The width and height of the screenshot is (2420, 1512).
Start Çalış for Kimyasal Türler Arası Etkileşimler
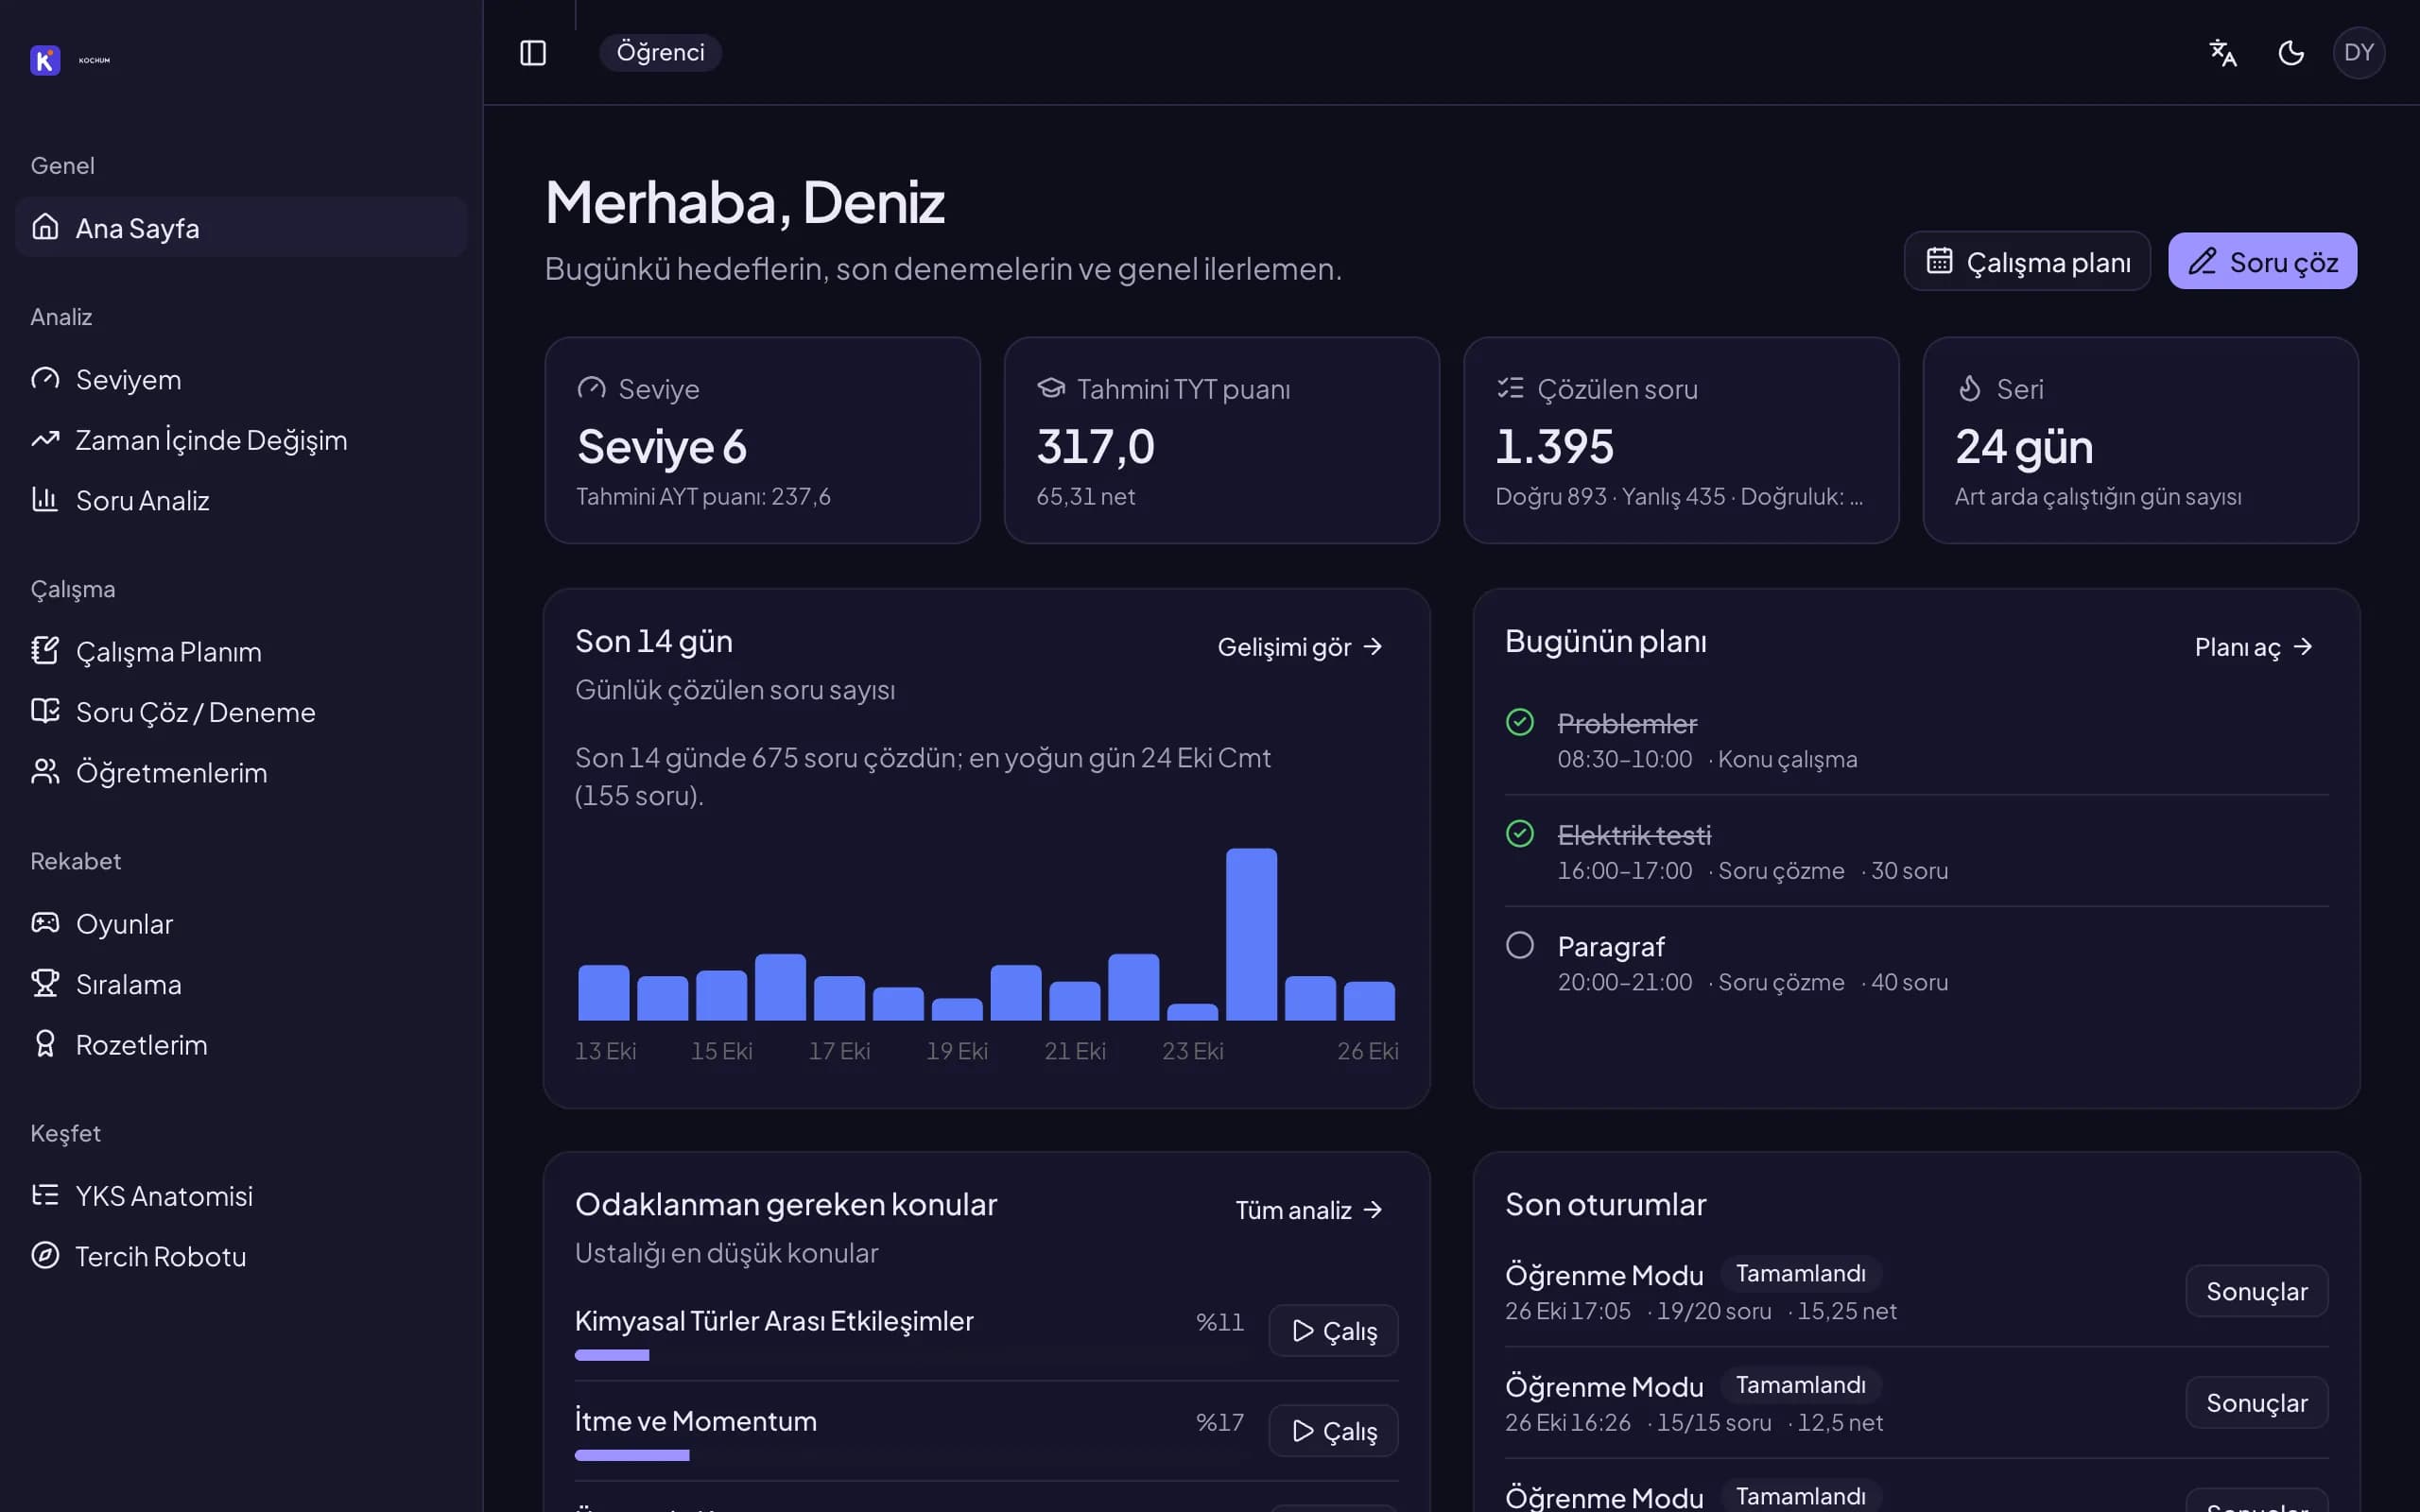click(1333, 1331)
